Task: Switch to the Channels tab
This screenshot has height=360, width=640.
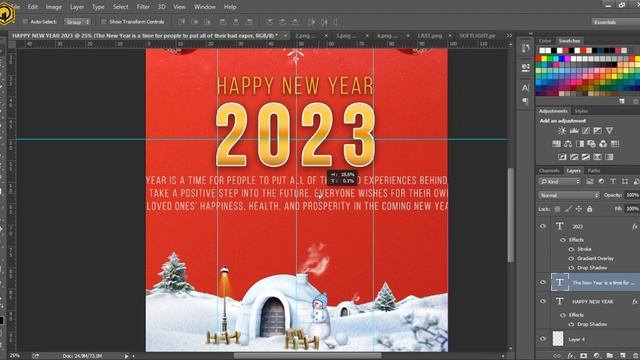Action: pos(549,171)
